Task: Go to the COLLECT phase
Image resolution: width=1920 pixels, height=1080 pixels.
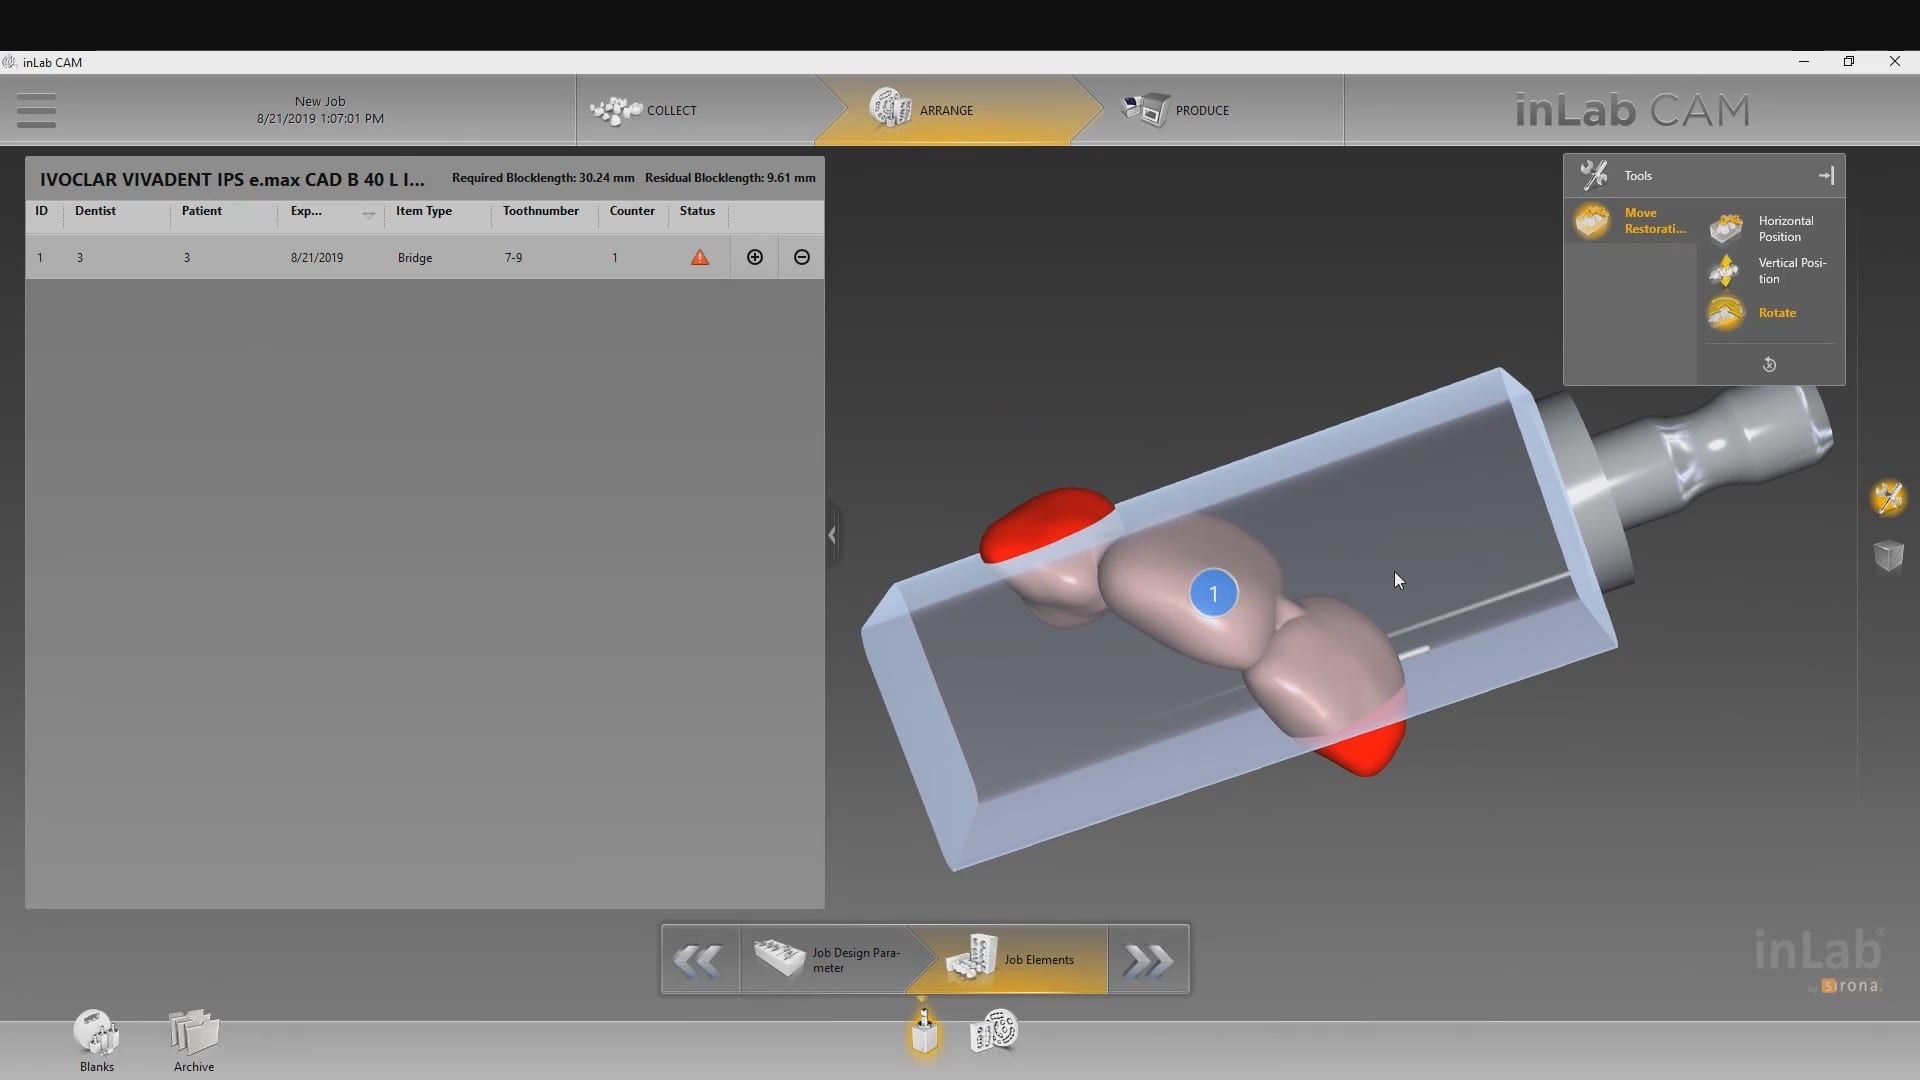Action: (x=645, y=110)
